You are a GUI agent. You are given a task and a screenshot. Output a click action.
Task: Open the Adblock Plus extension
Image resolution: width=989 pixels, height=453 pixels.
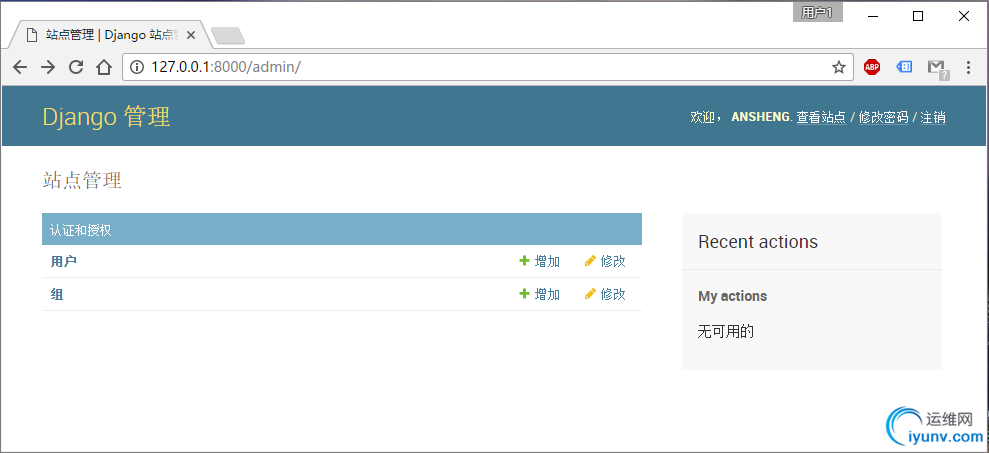click(x=872, y=67)
